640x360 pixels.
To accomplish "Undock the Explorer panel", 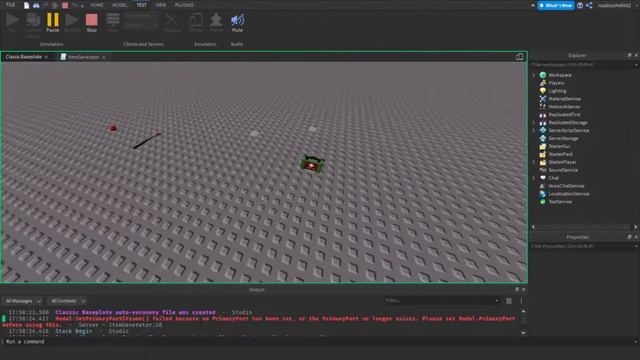I will click(x=629, y=55).
